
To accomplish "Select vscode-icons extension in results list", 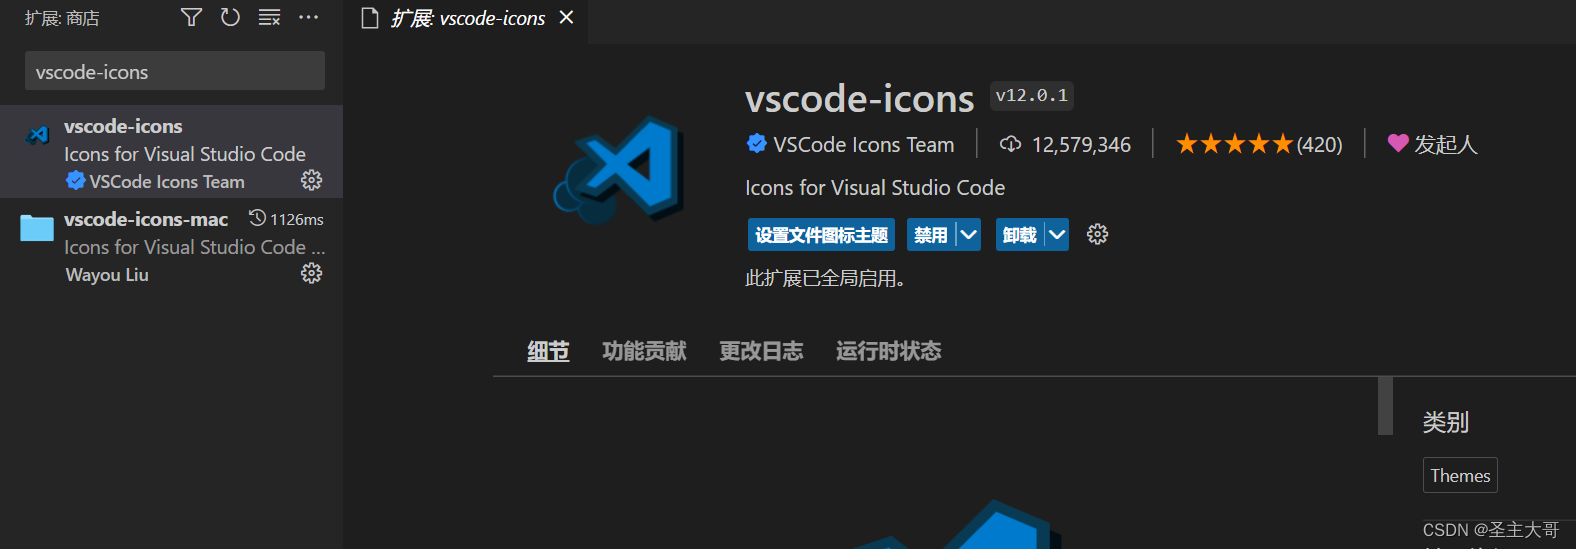I will 171,152.
